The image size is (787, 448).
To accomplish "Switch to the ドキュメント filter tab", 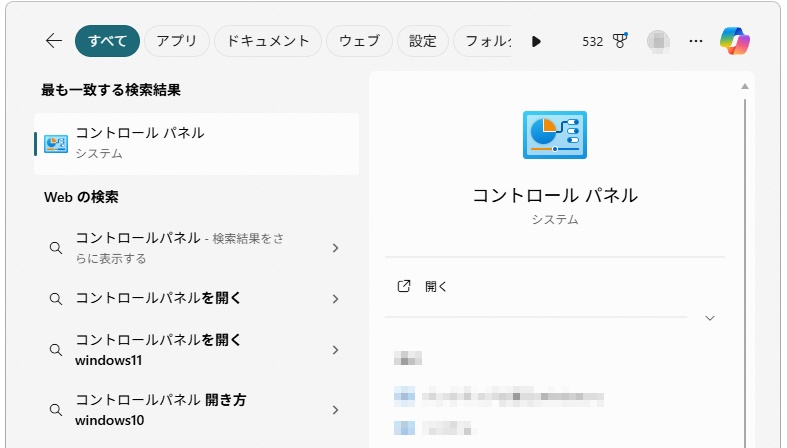I will pyautogui.click(x=268, y=41).
